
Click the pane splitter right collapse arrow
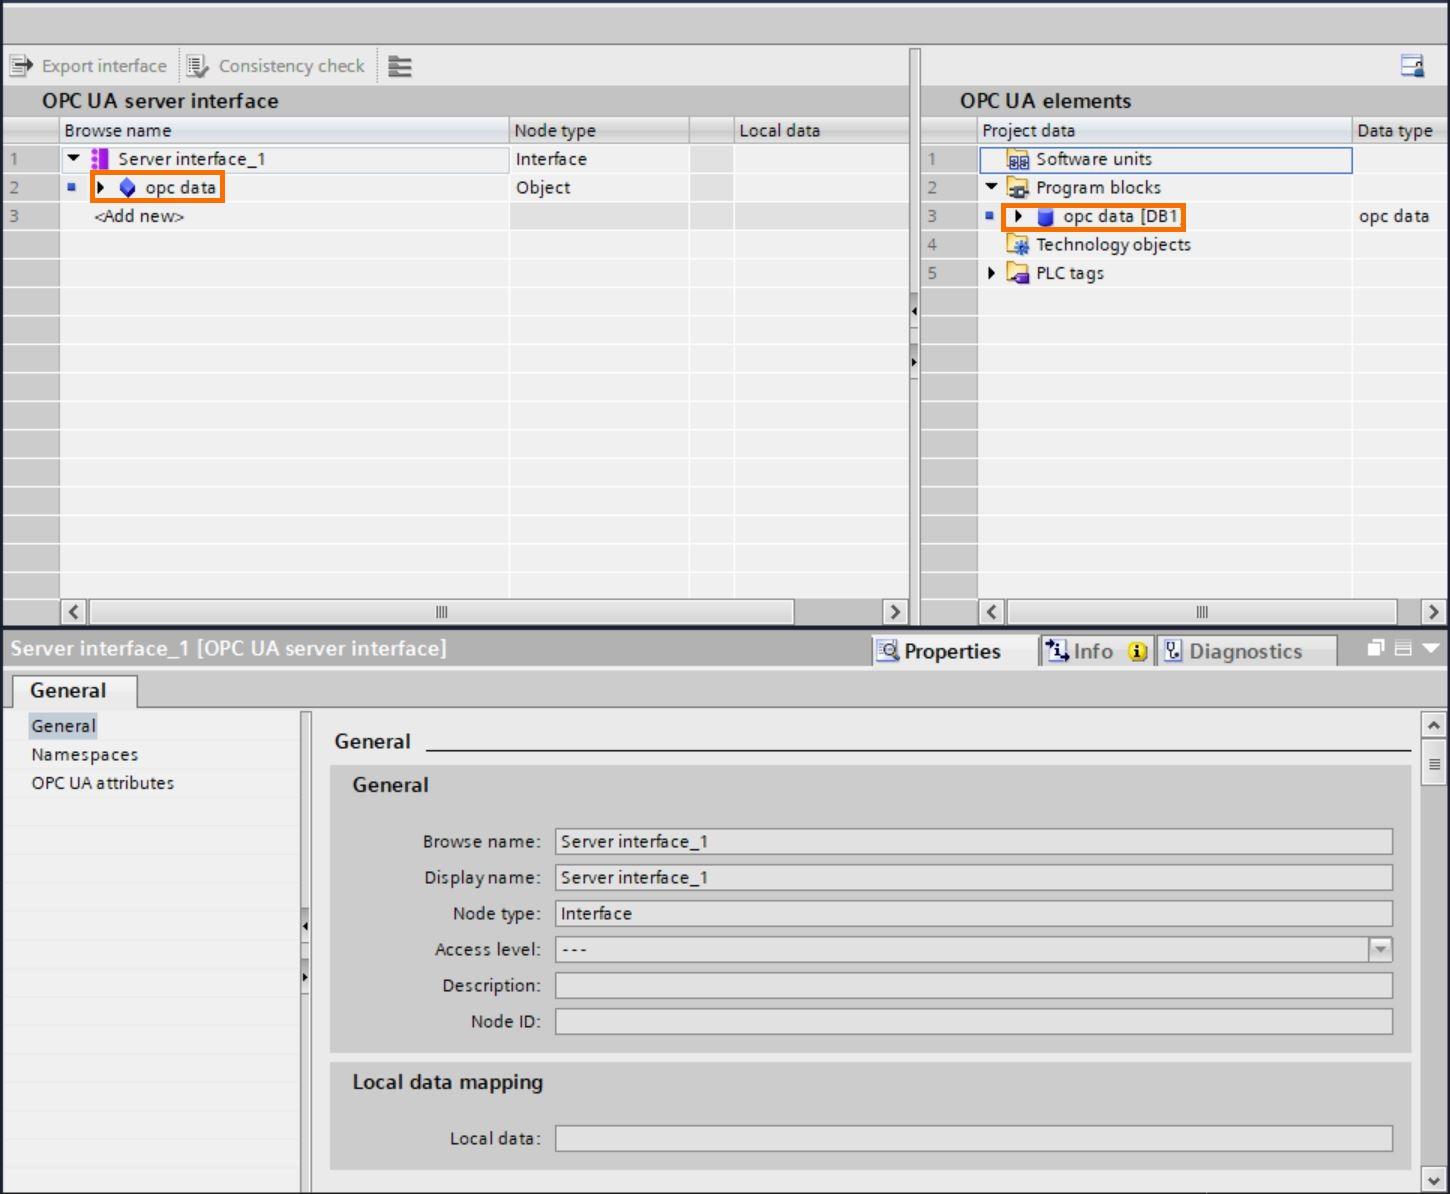914,362
